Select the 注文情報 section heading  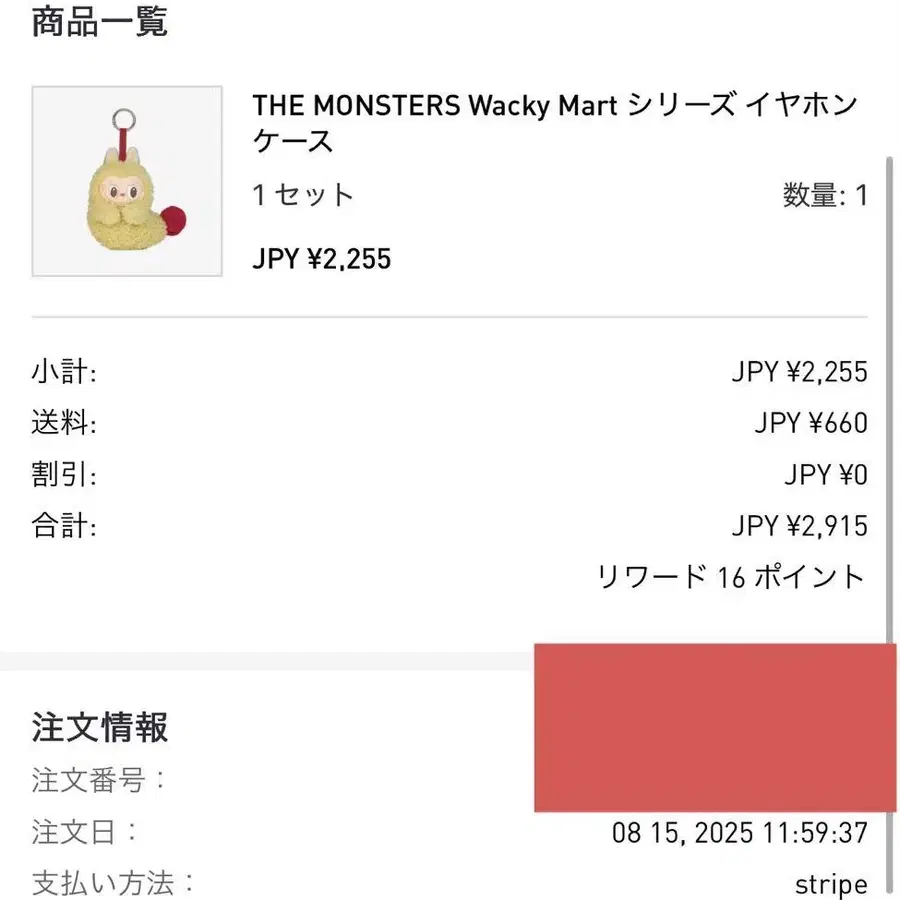tap(99, 727)
